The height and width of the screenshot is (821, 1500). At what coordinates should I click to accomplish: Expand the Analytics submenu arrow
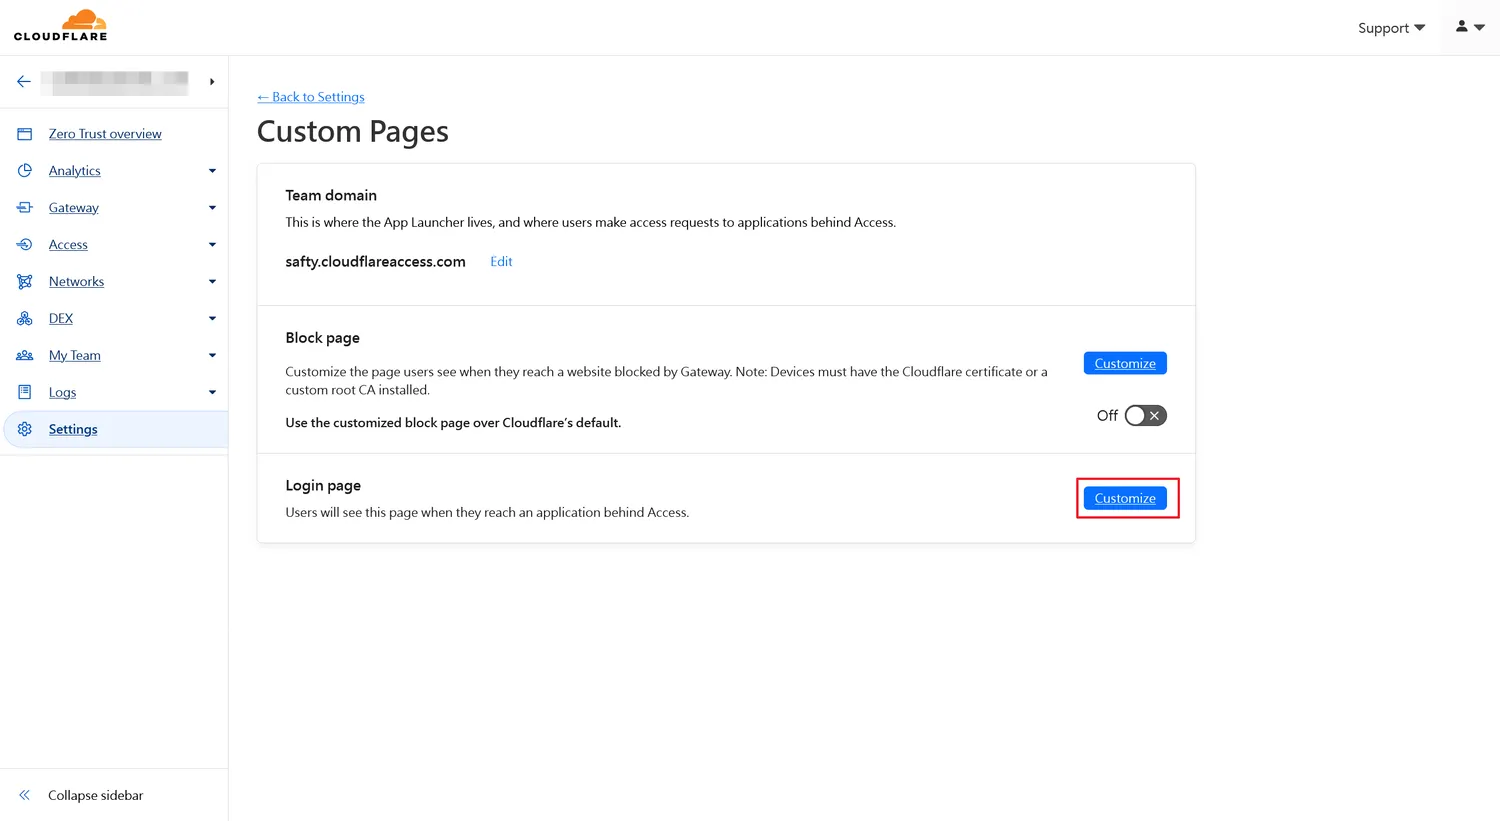pos(212,171)
